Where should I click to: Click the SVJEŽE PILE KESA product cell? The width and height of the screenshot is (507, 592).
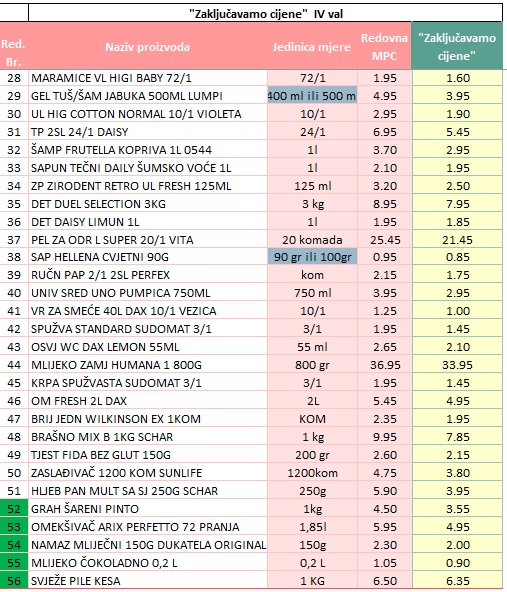[x=148, y=581]
